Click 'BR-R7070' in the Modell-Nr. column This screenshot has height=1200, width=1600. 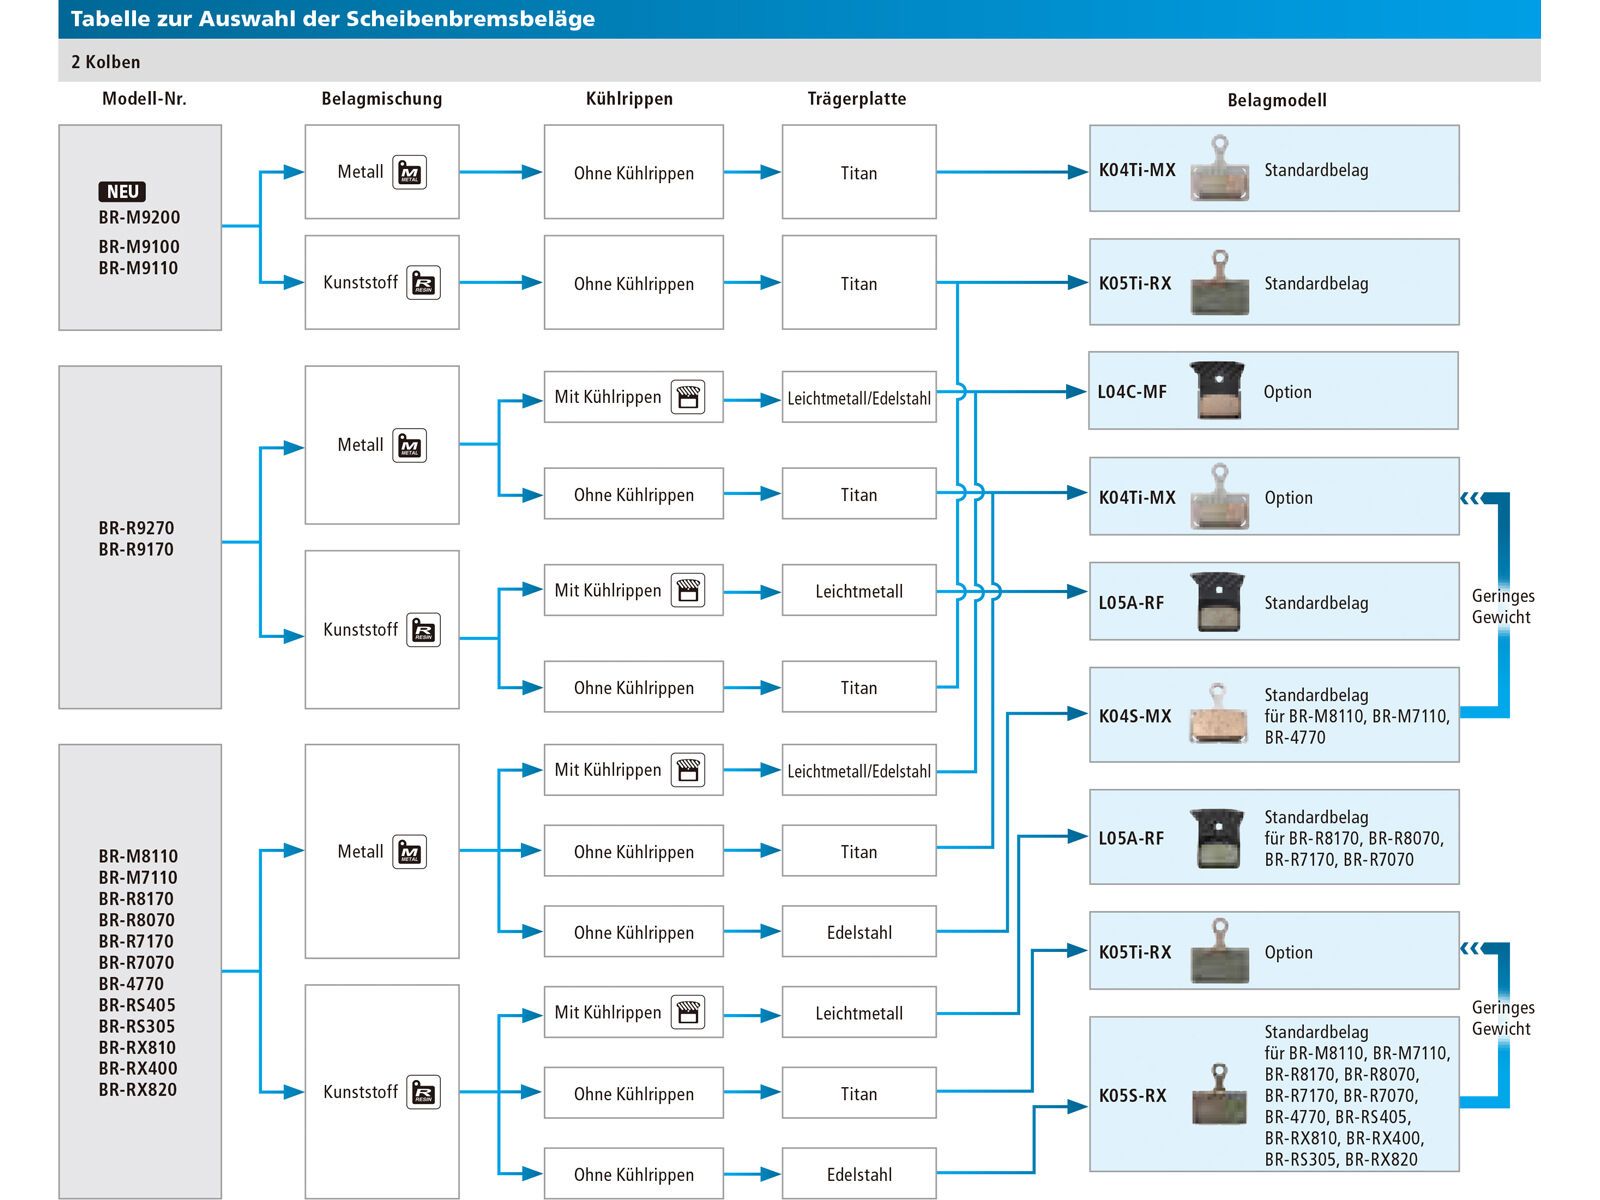(136, 962)
